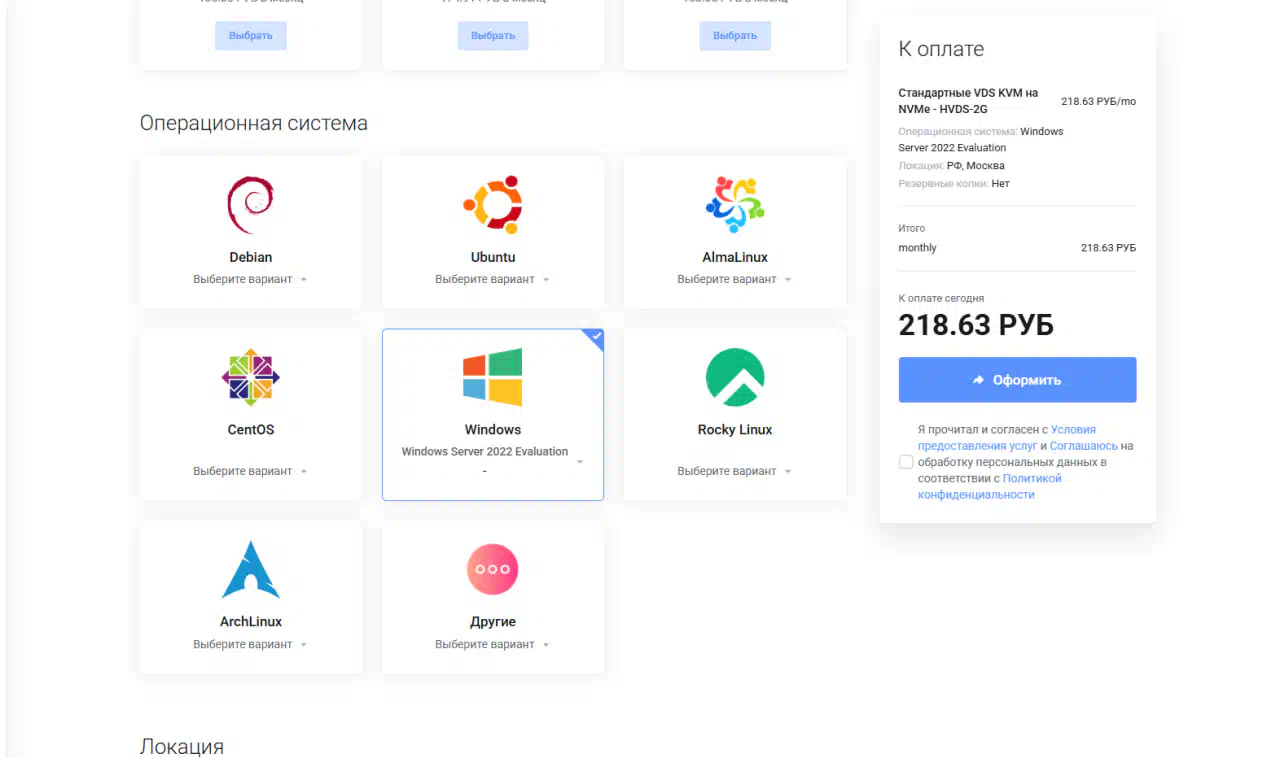Click the monthly billing label
This screenshot has height=758, width=1280.
click(917, 247)
